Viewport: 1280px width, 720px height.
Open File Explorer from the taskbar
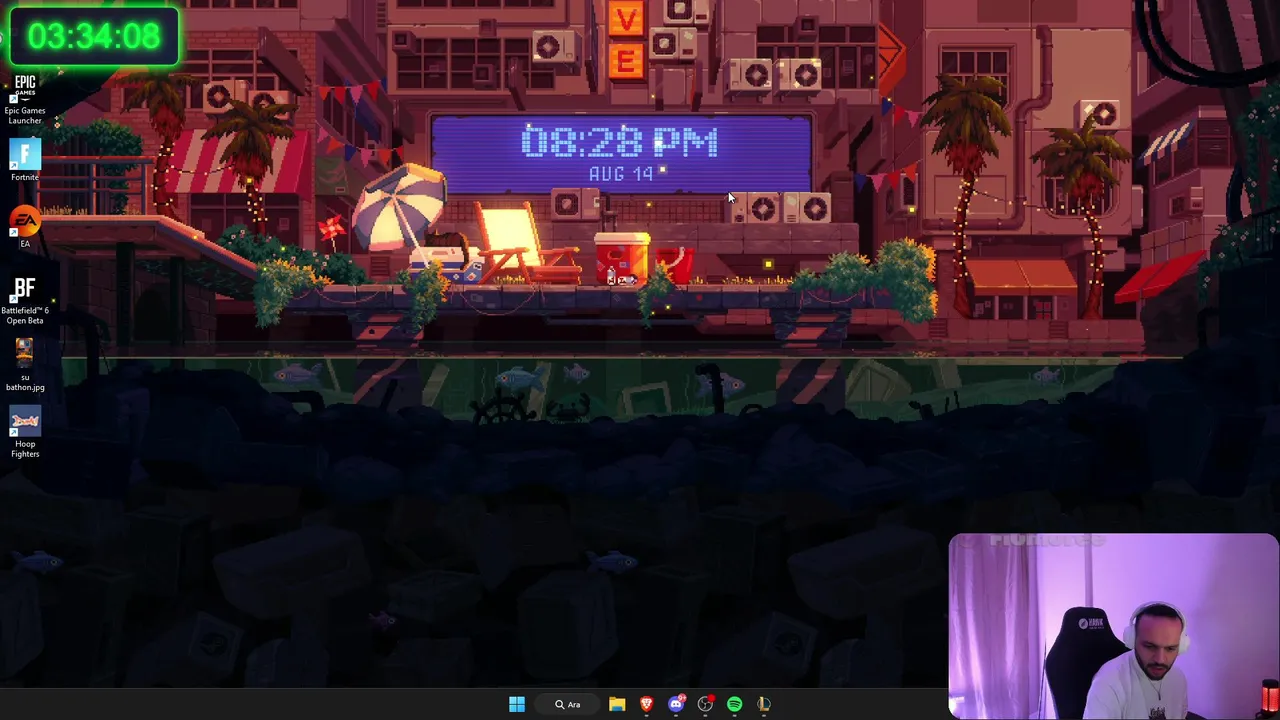coord(617,704)
